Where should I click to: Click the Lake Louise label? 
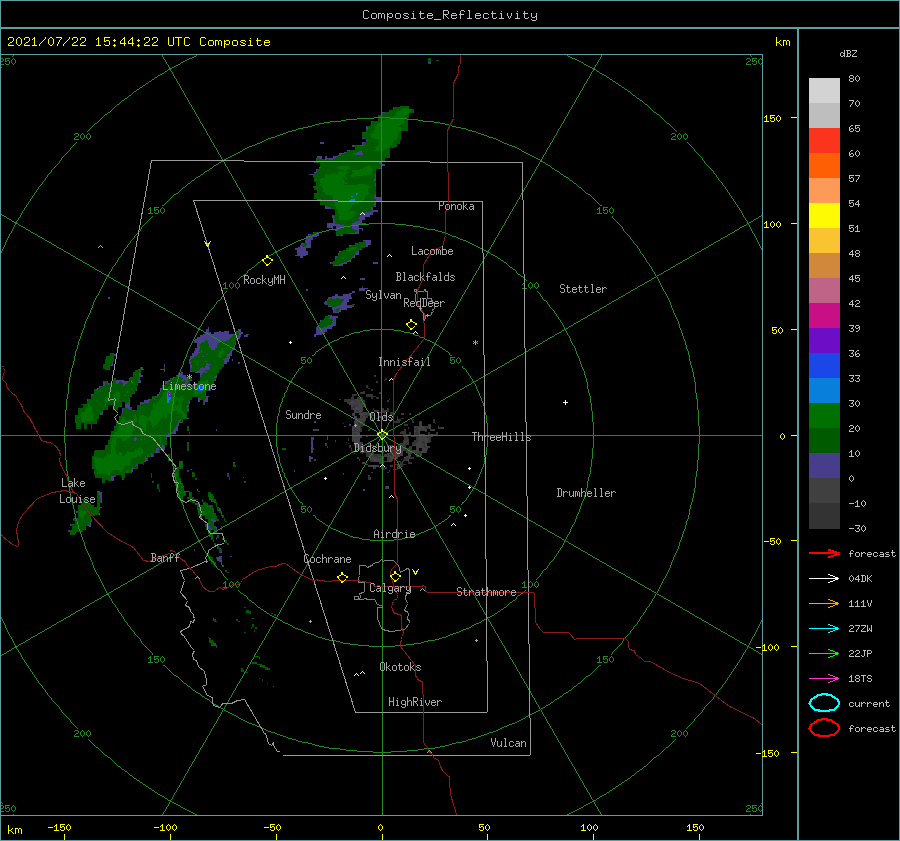[x=77, y=491]
